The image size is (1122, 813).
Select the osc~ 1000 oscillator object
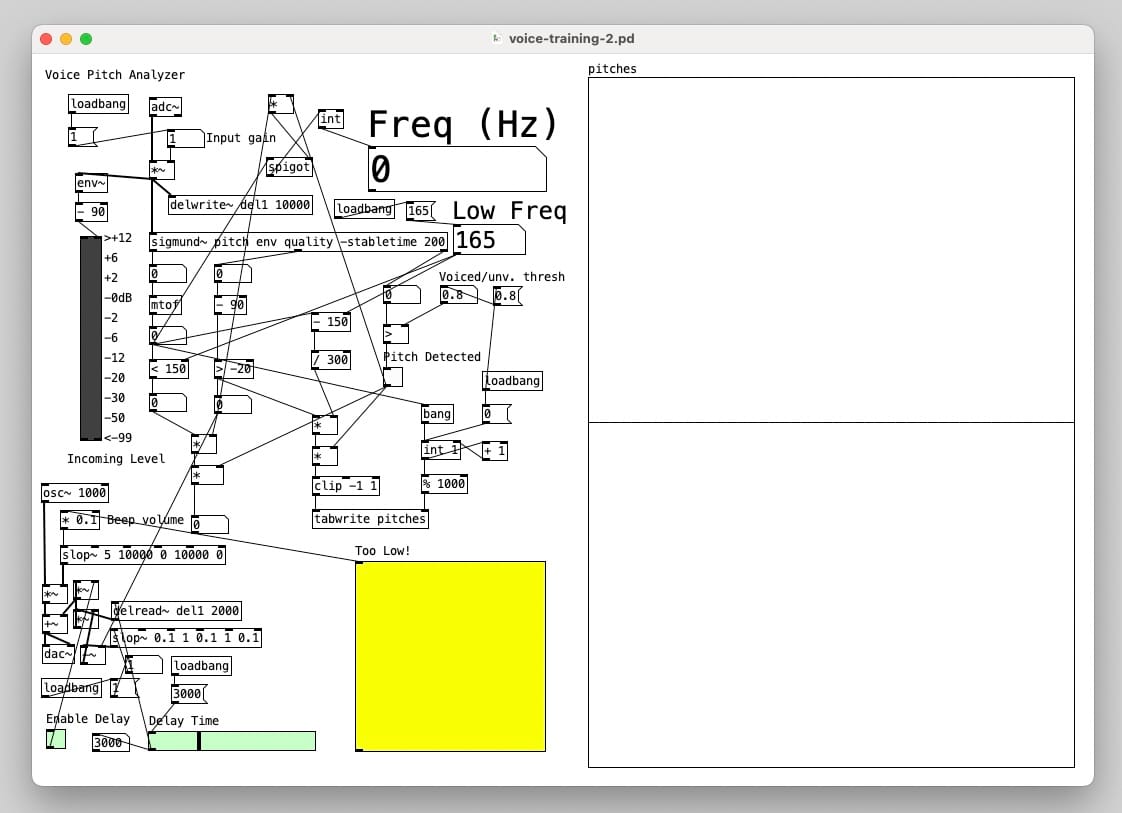coord(75,493)
